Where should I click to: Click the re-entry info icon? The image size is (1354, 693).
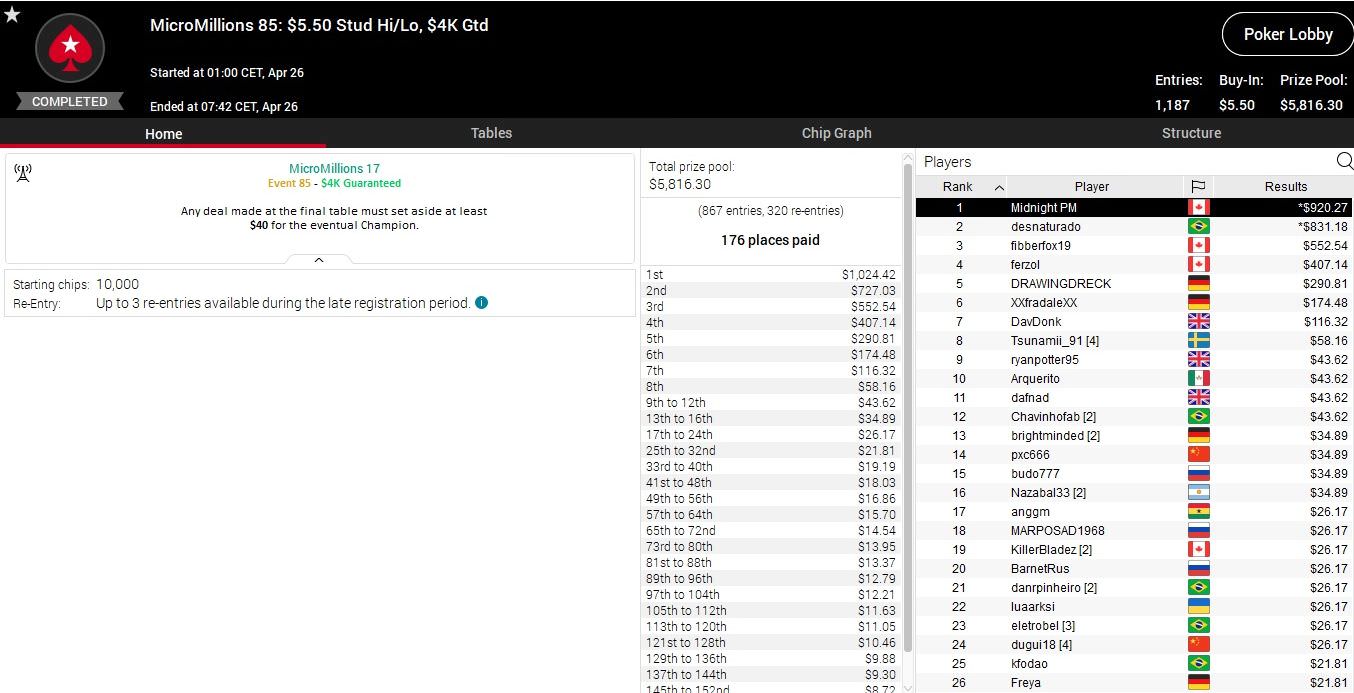(x=482, y=303)
